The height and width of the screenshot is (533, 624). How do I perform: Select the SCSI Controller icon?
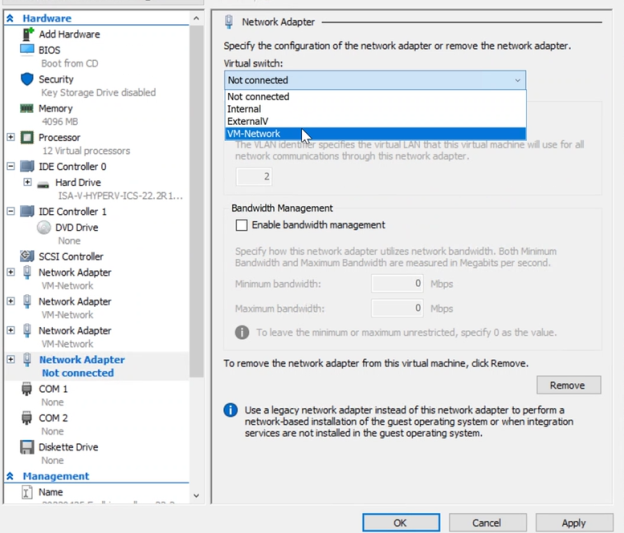click(x=27, y=256)
